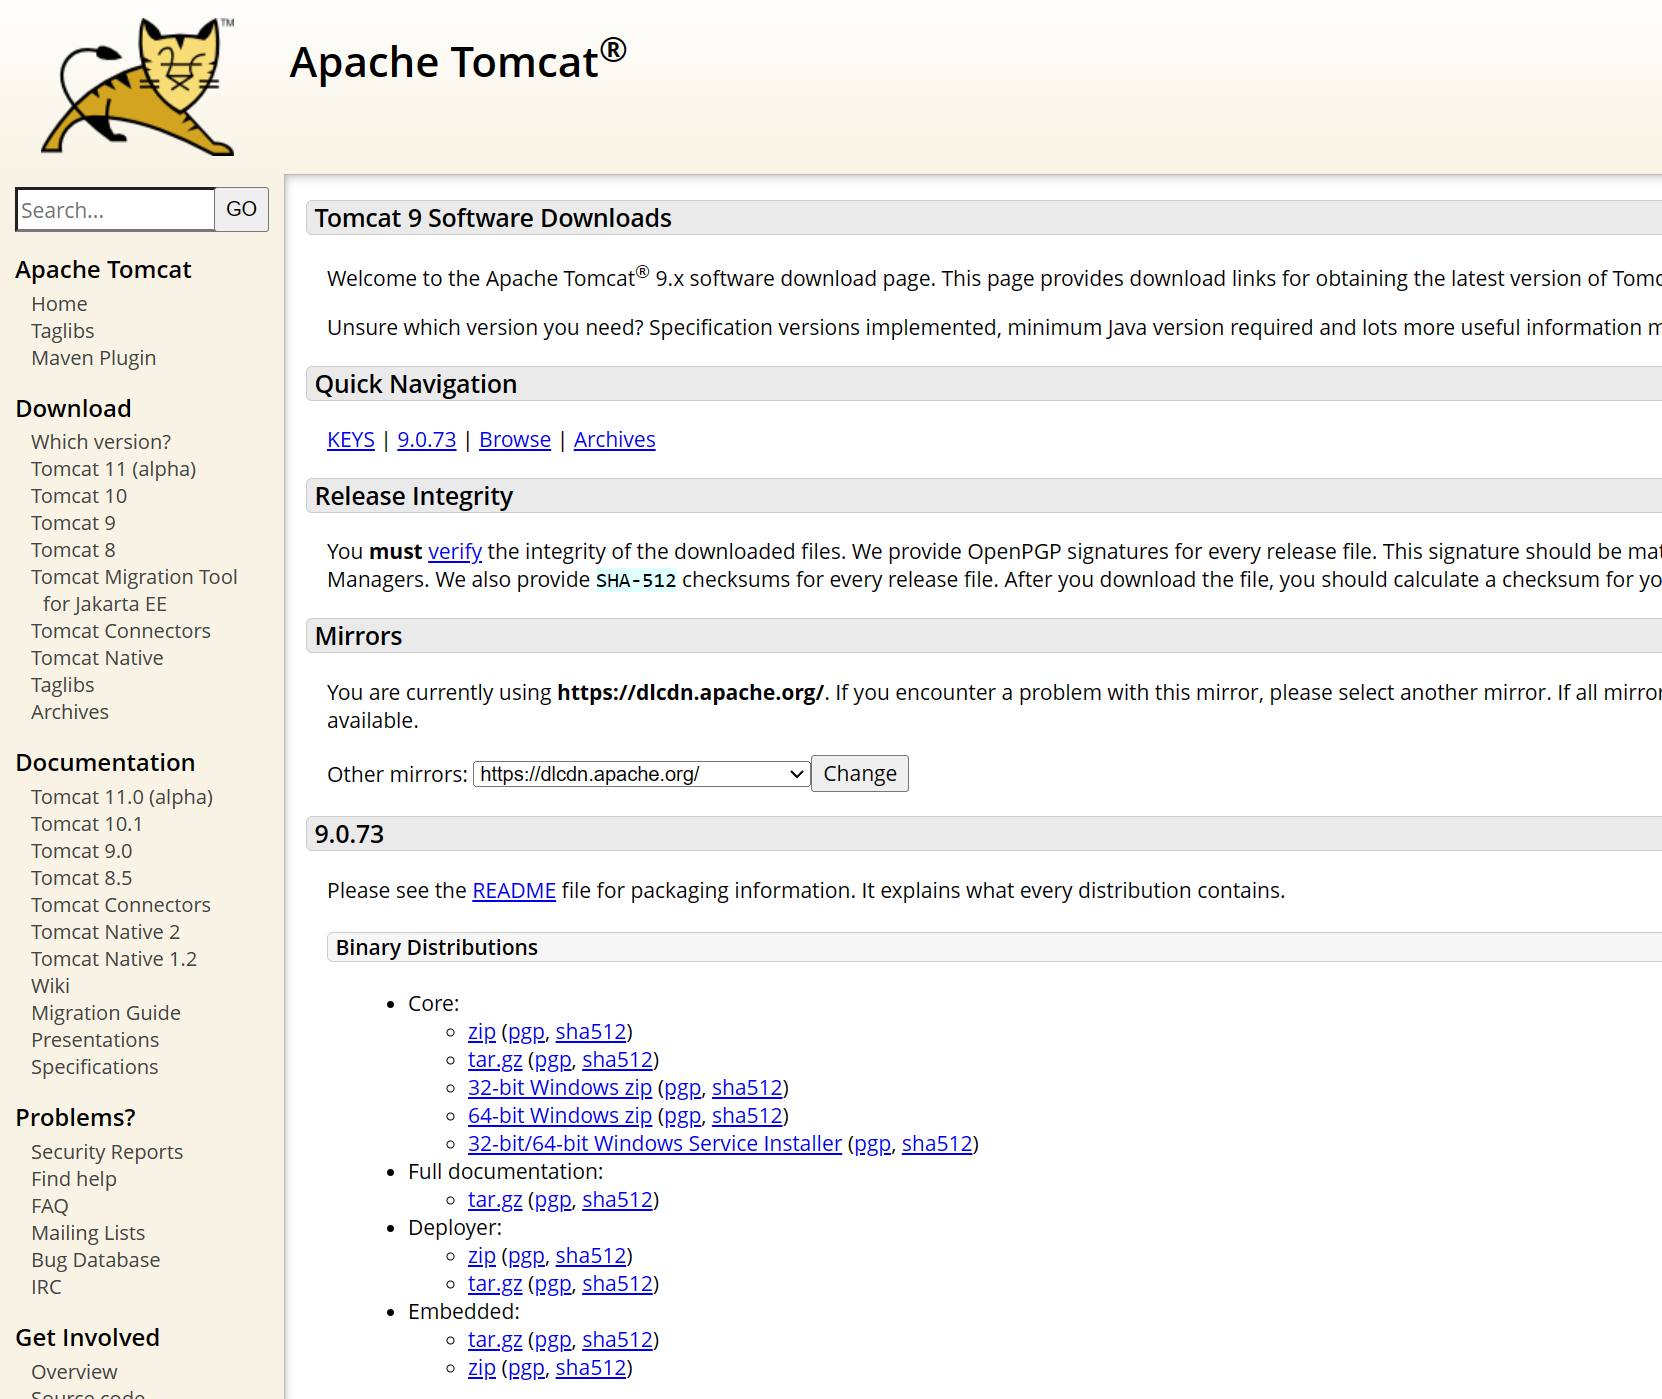Open Security Reports link
The width and height of the screenshot is (1662, 1399).
click(107, 1152)
